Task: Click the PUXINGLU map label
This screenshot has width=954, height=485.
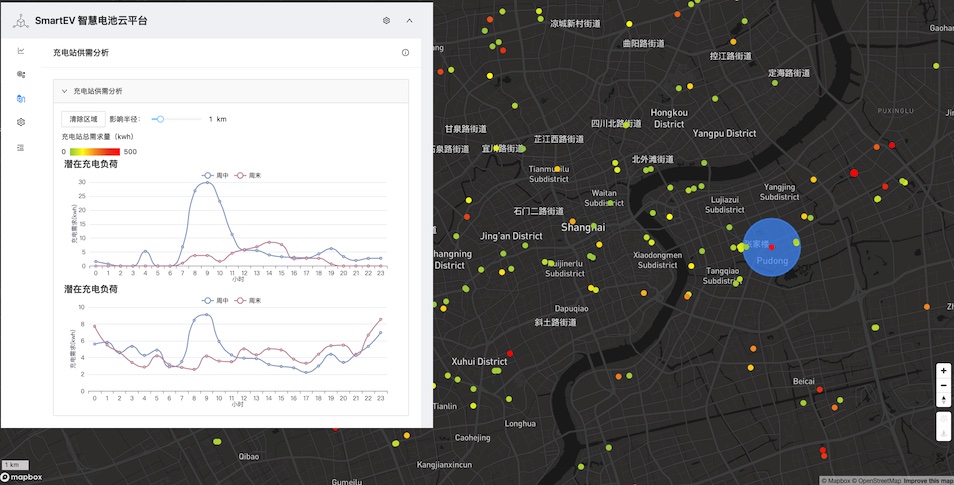Action: [x=896, y=111]
